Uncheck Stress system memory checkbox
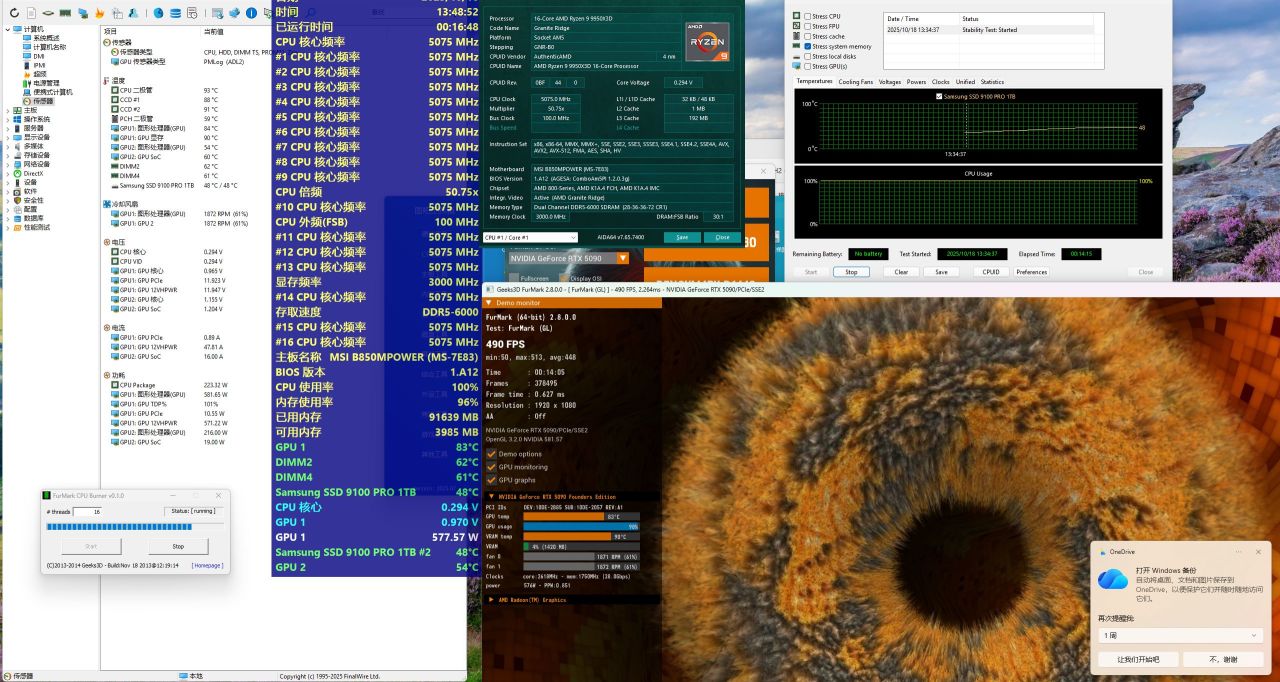This screenshot has width=1280, height=682. point(808,46)
